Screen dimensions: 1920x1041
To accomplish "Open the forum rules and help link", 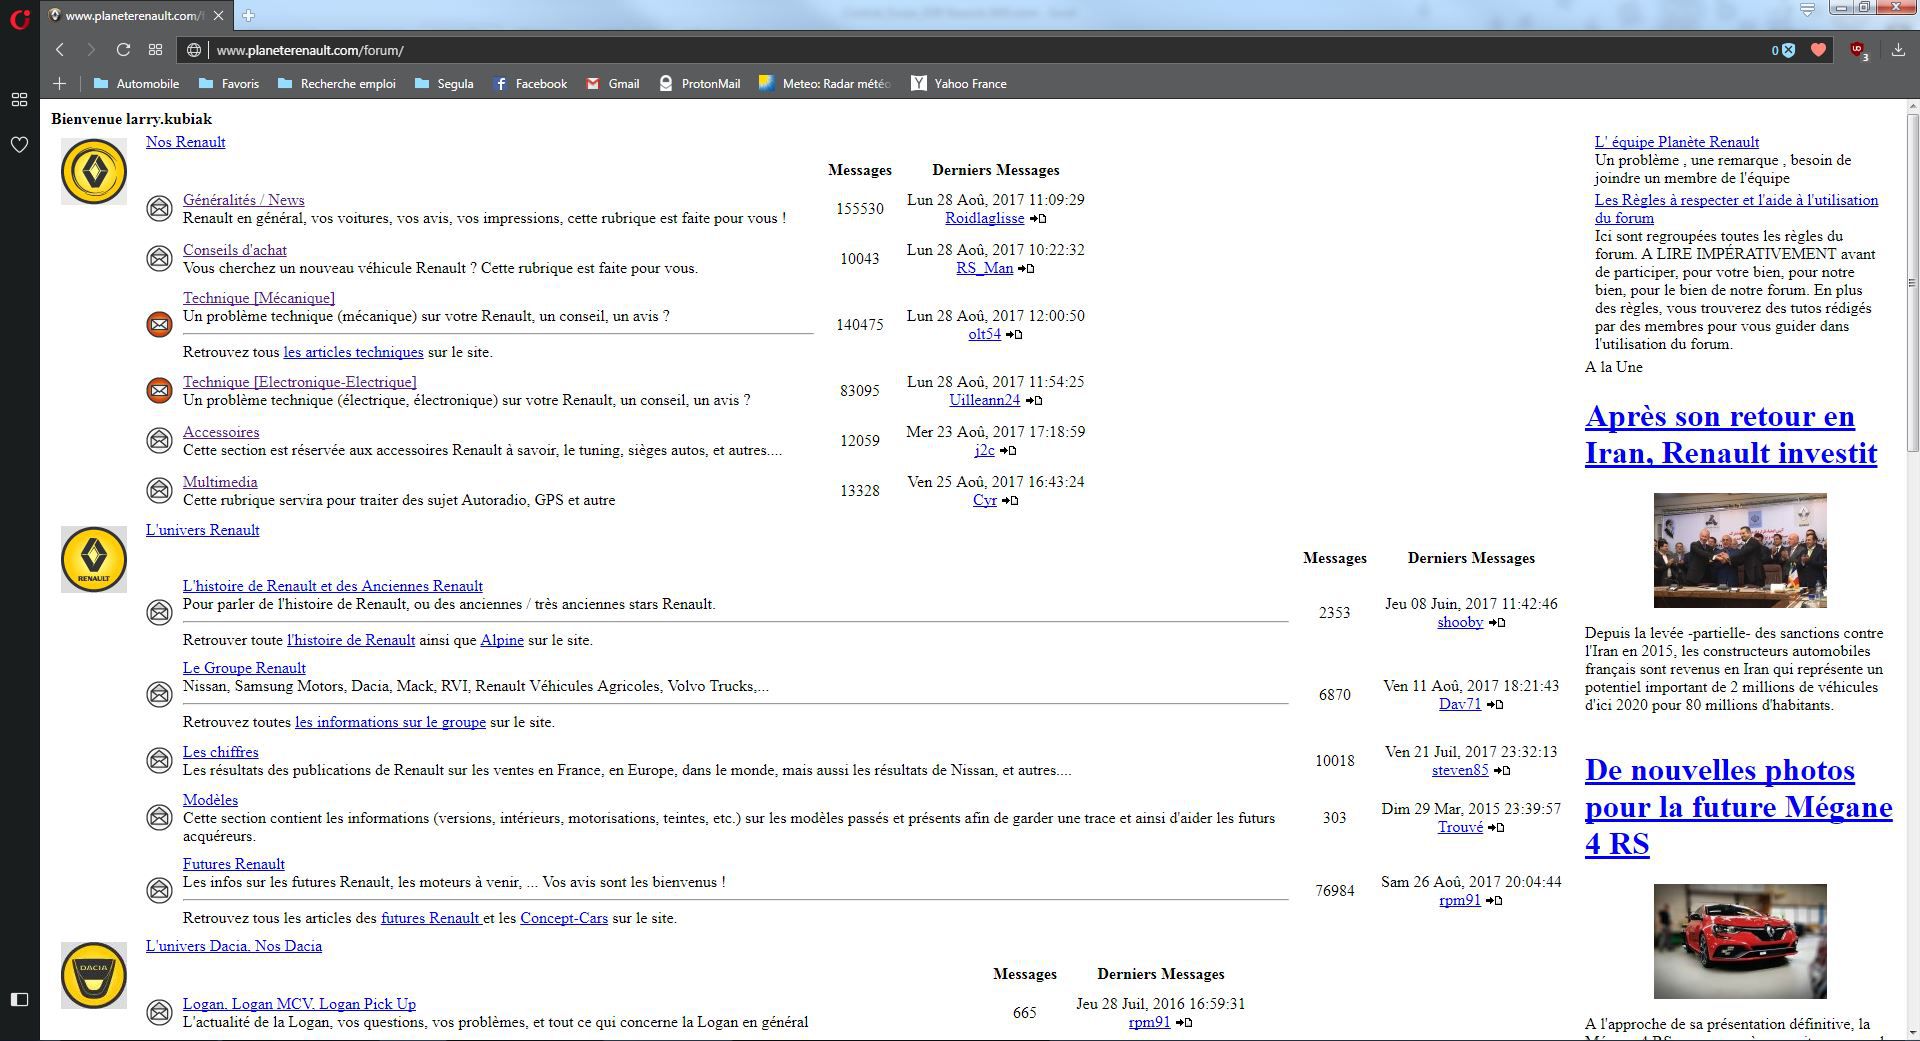I will point(1736,209).
